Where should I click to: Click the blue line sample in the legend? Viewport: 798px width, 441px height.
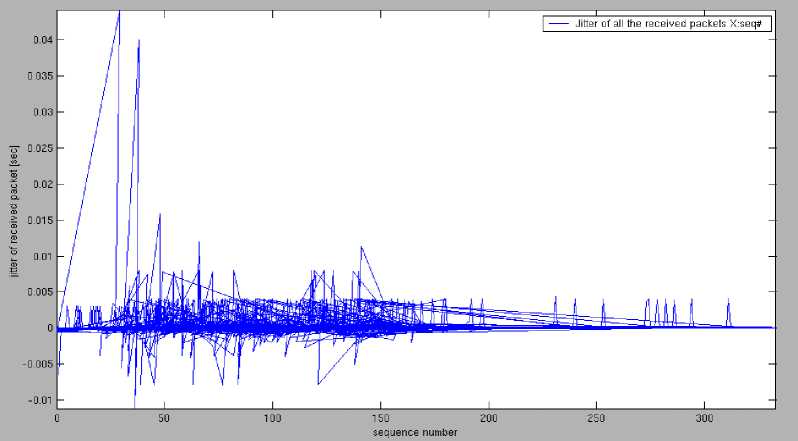558,24
